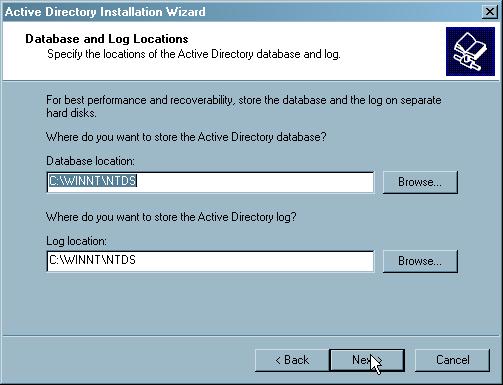Click the 'For best performance and recoverability' note
This screenshot has height=385, width=503.
(x=244, y=107)
